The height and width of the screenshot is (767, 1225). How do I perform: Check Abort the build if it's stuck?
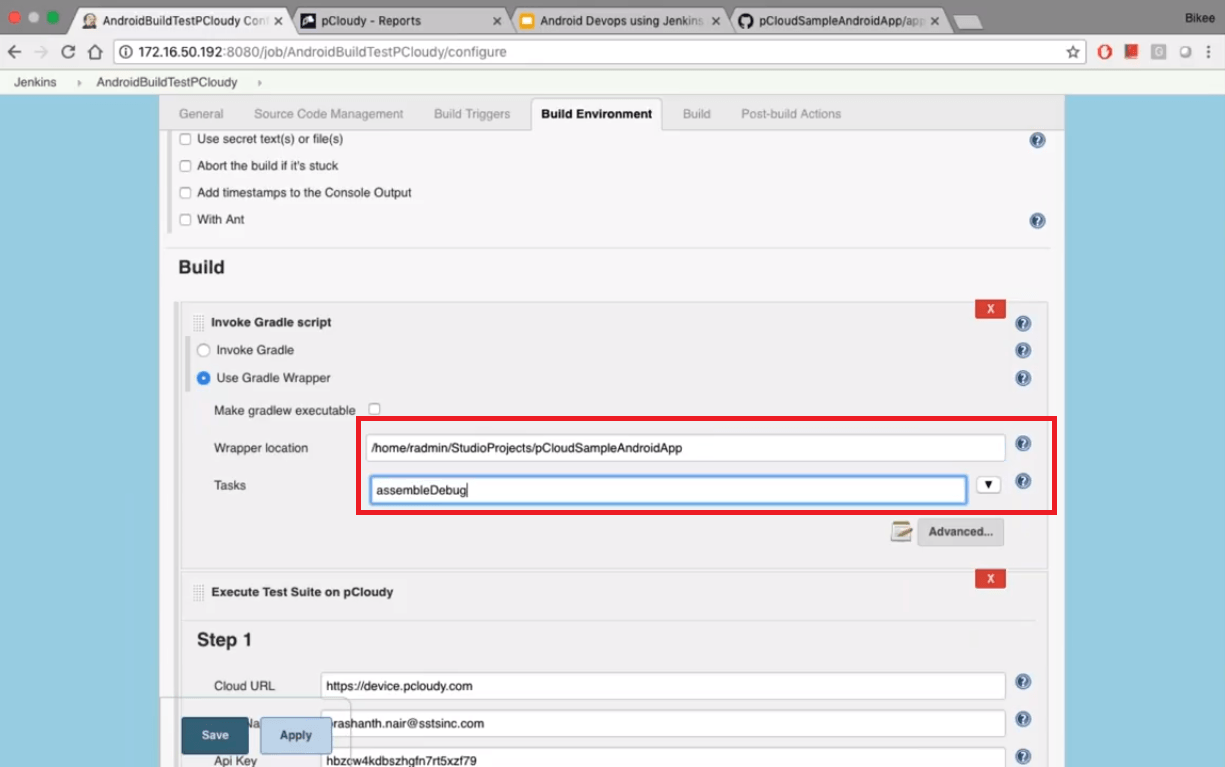(185, 166)
